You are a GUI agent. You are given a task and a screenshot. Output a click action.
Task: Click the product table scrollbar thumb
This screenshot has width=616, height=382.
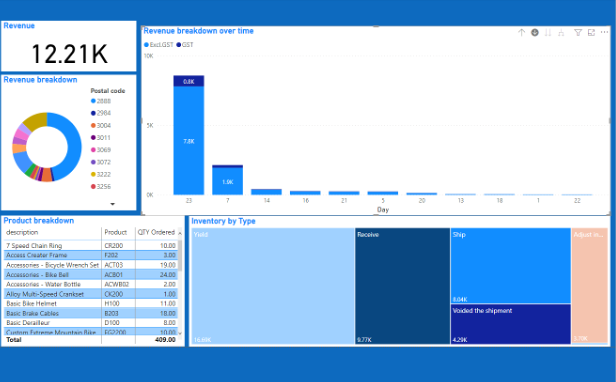pos(180,255)
